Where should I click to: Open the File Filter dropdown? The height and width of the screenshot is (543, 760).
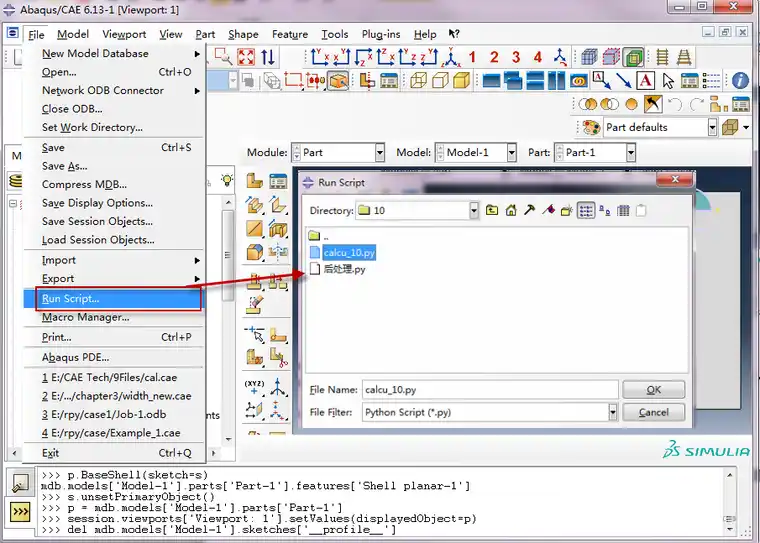tap(613, 413)
